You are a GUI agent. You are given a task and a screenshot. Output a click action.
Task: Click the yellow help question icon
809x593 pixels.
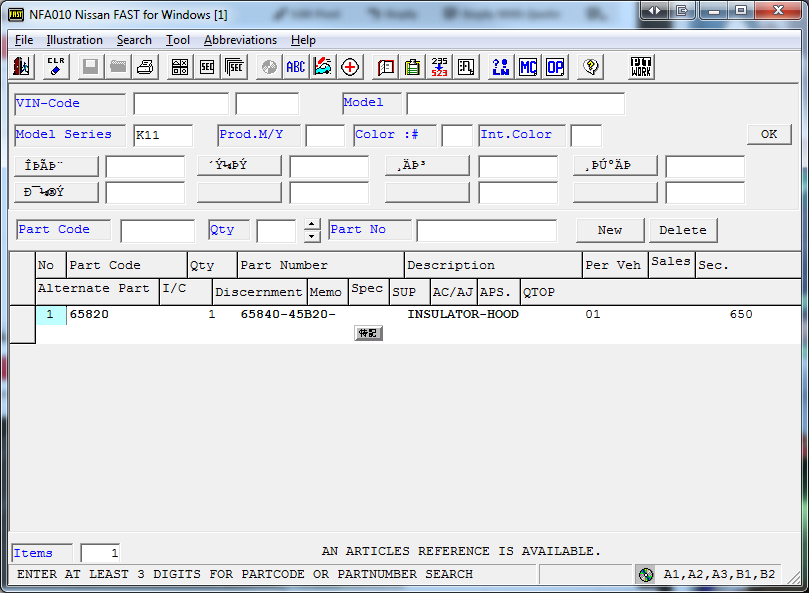tap(591, 67)
